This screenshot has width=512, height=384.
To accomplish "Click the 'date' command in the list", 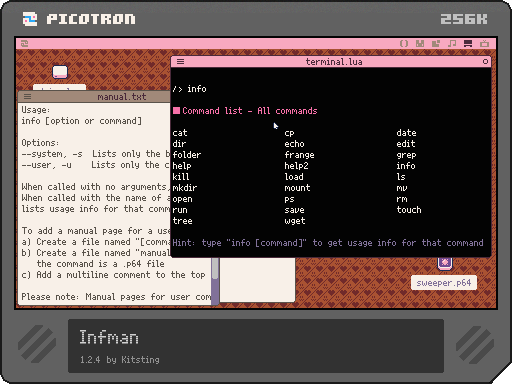I will [406, 133].
